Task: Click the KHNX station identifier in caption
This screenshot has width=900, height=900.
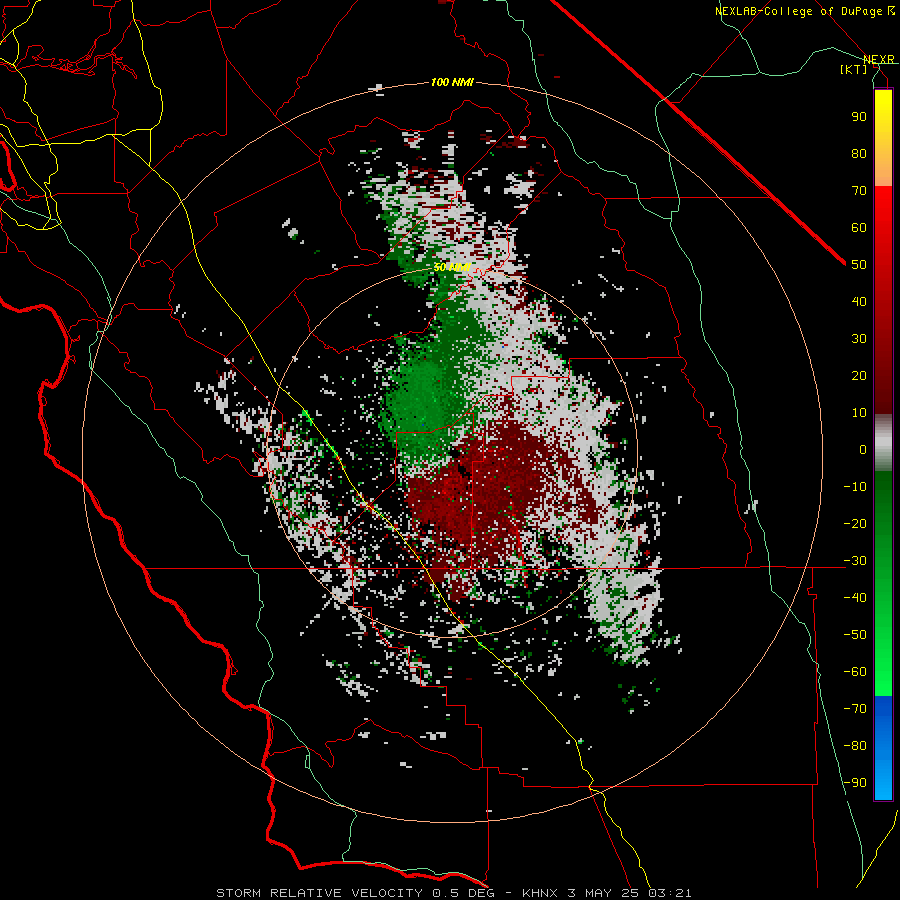Action: click(540, 893)
